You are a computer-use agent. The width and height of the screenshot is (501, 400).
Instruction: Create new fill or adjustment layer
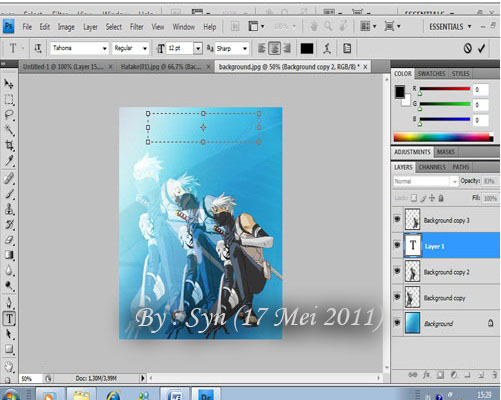pos(454,375)
